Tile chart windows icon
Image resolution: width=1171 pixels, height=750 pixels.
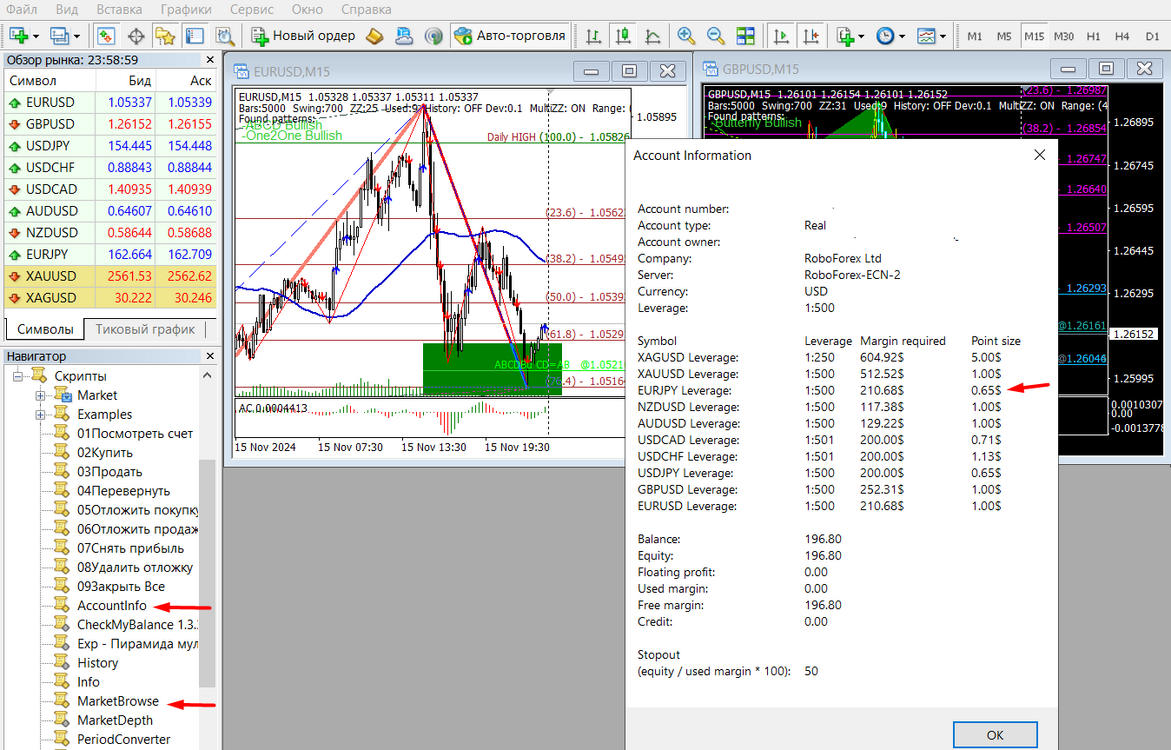745,35
